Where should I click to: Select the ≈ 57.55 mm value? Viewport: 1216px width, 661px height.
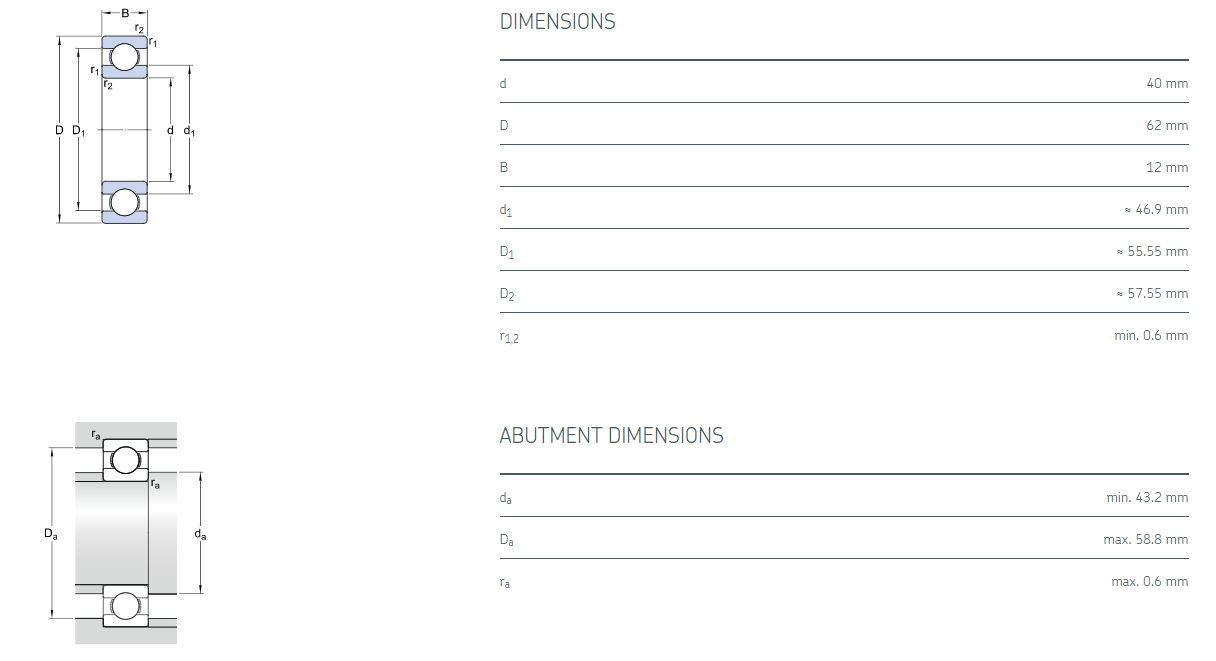(1152, 293)
